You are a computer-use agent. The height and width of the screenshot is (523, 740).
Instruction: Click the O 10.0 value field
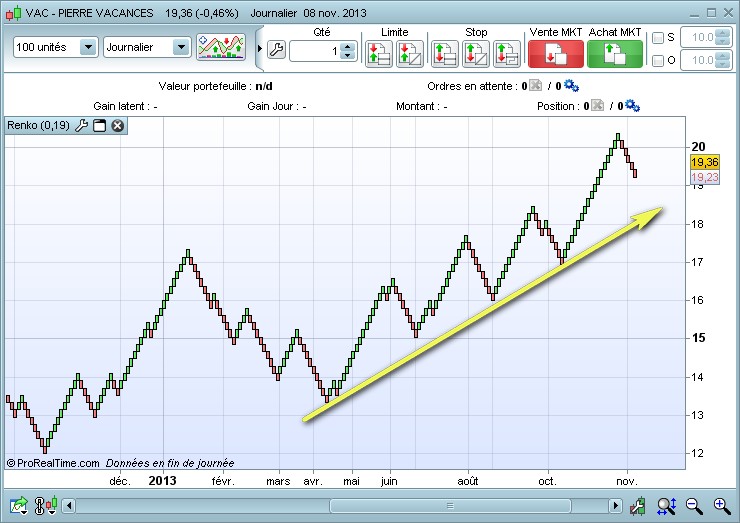[698, 60]
